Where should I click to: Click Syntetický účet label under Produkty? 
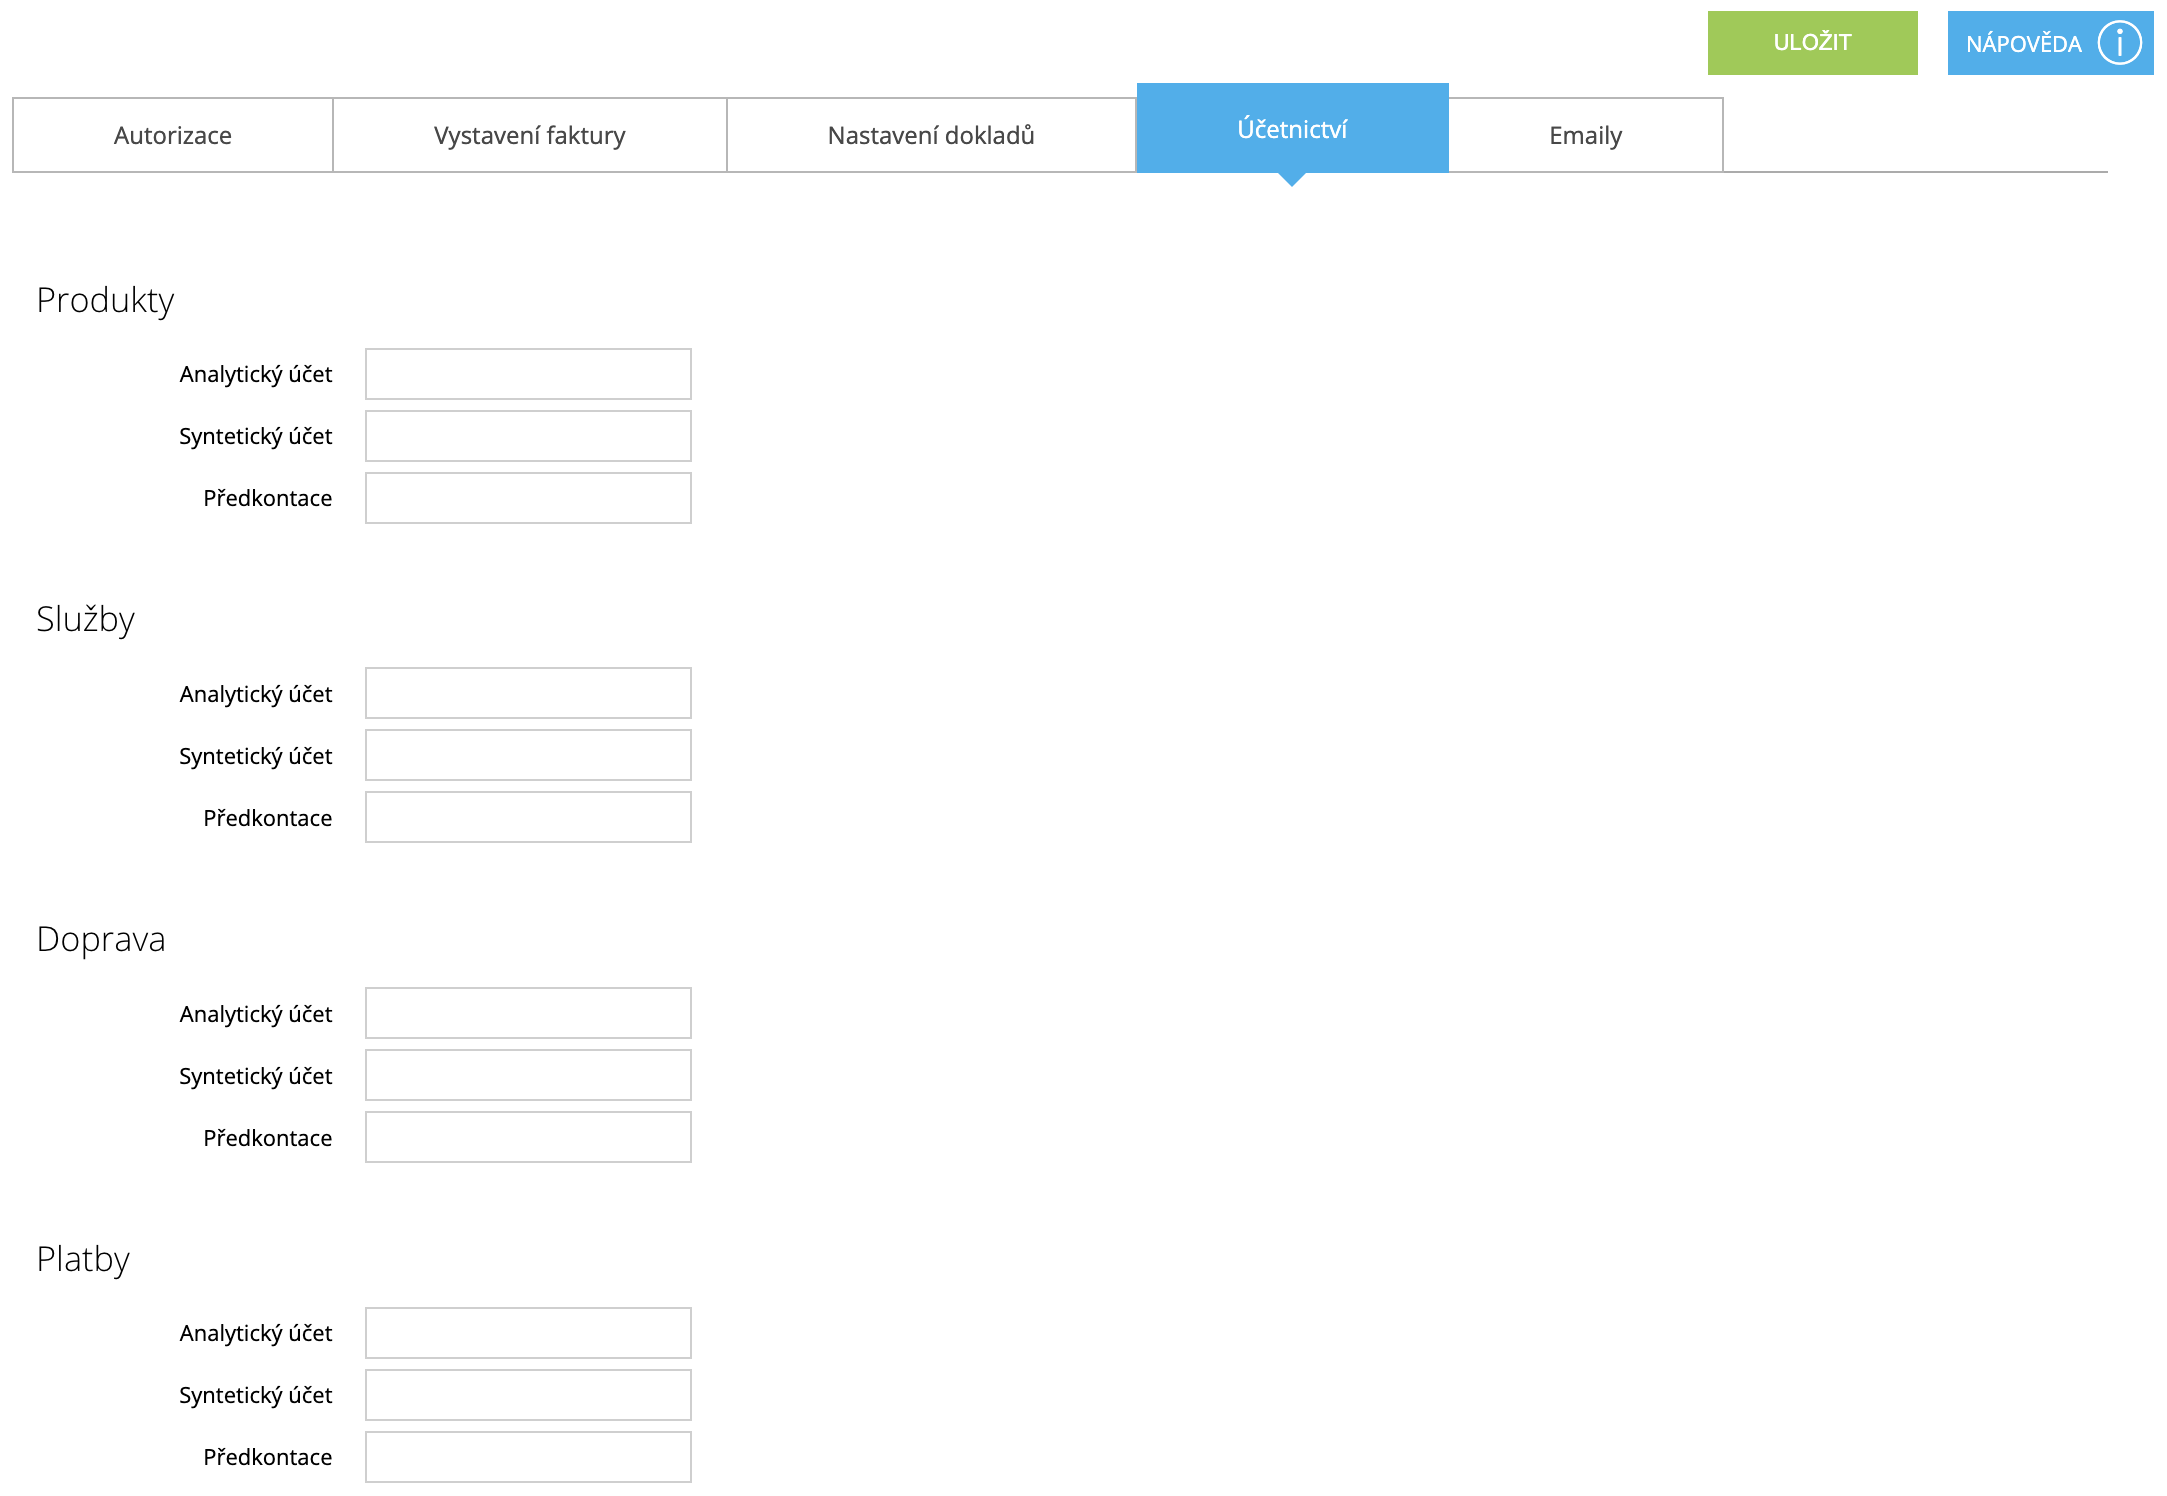tap(256, 436)
